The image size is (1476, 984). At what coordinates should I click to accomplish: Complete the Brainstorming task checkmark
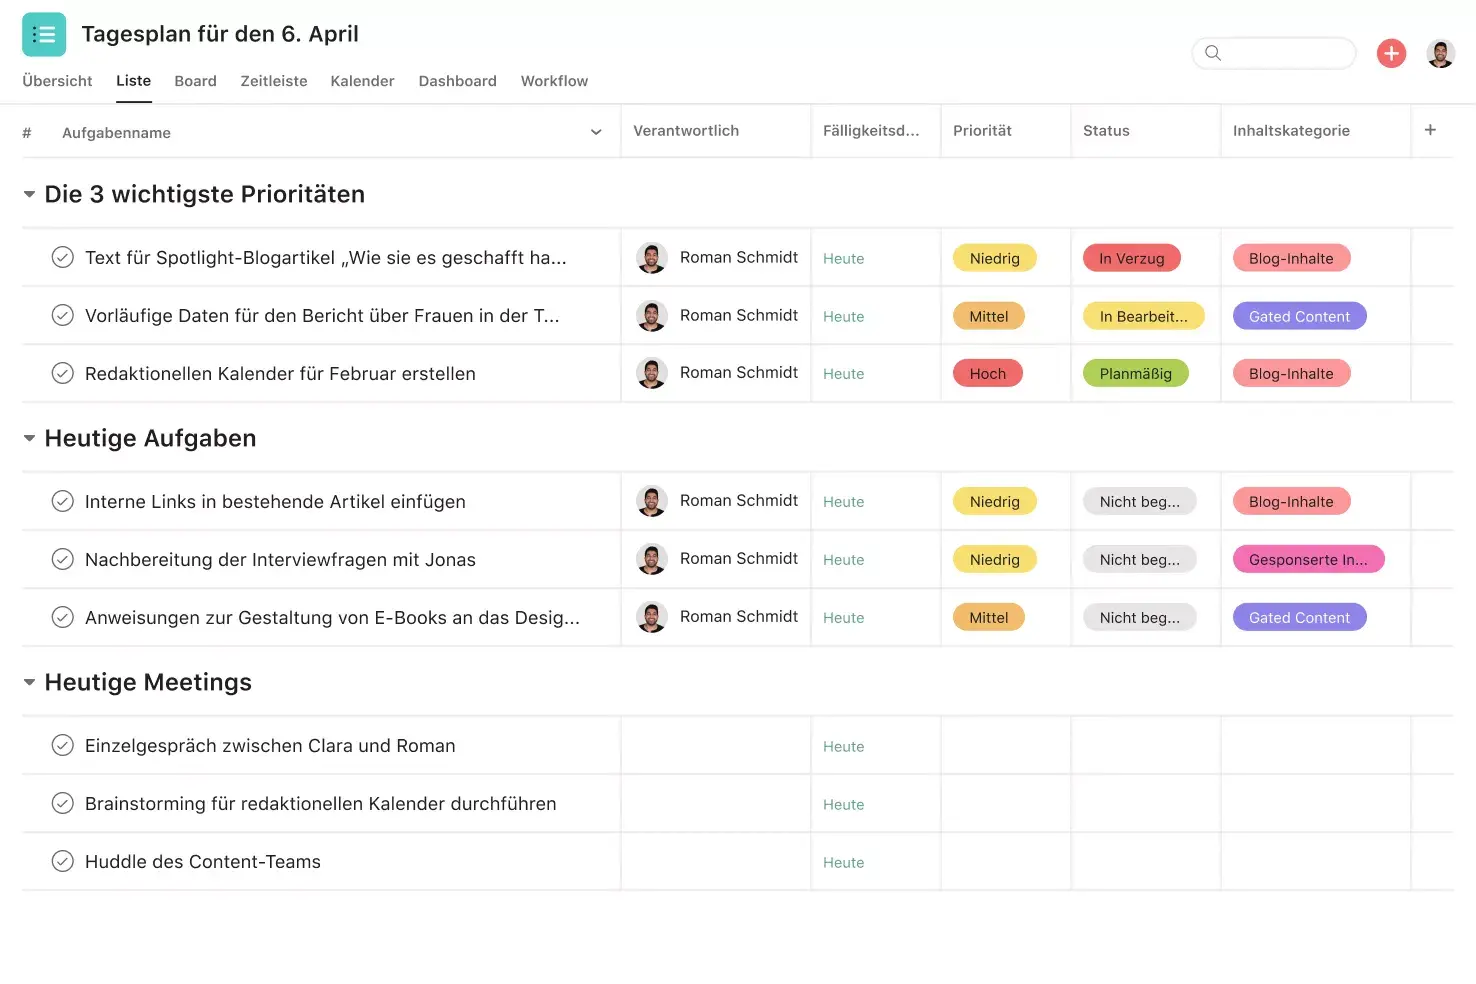(x=62, y=803)
